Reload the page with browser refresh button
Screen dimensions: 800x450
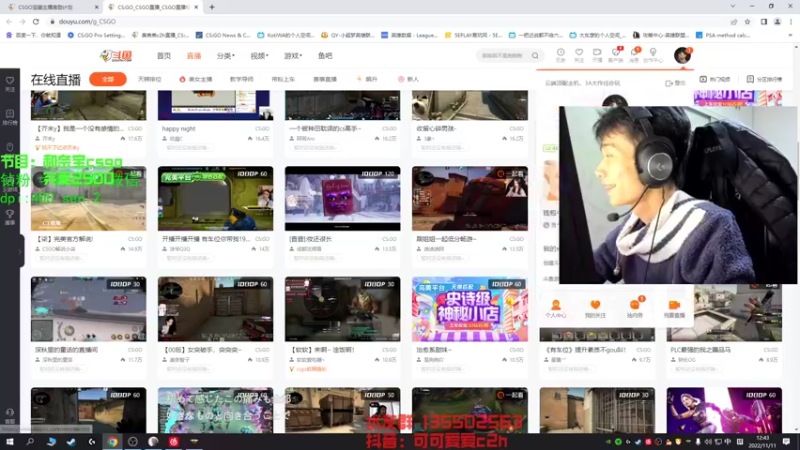tap(36, 21)
